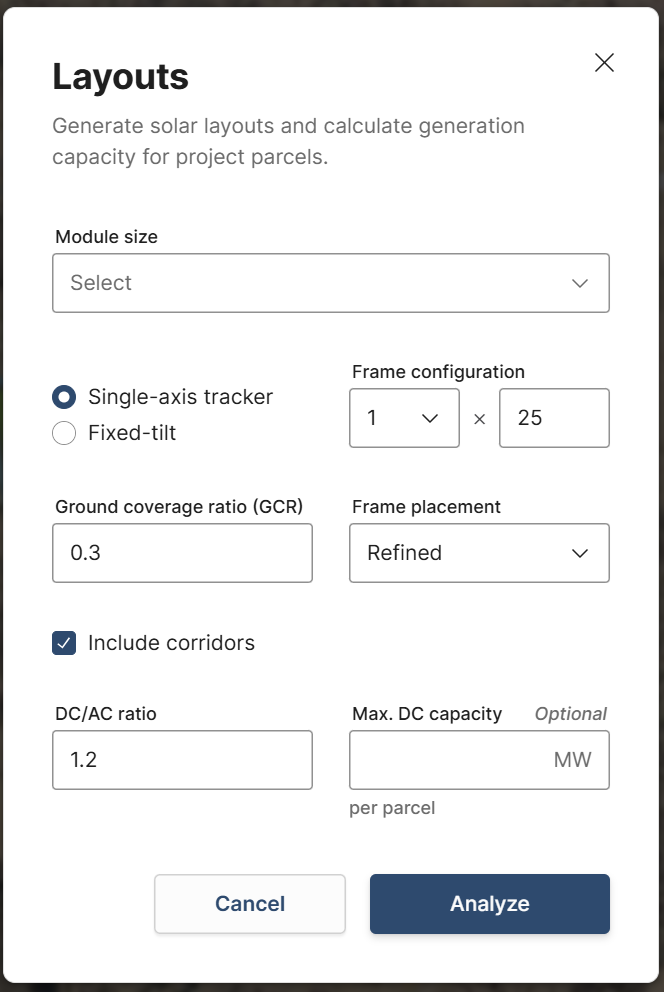Click the Module size chevron icon

pos(580,283)
